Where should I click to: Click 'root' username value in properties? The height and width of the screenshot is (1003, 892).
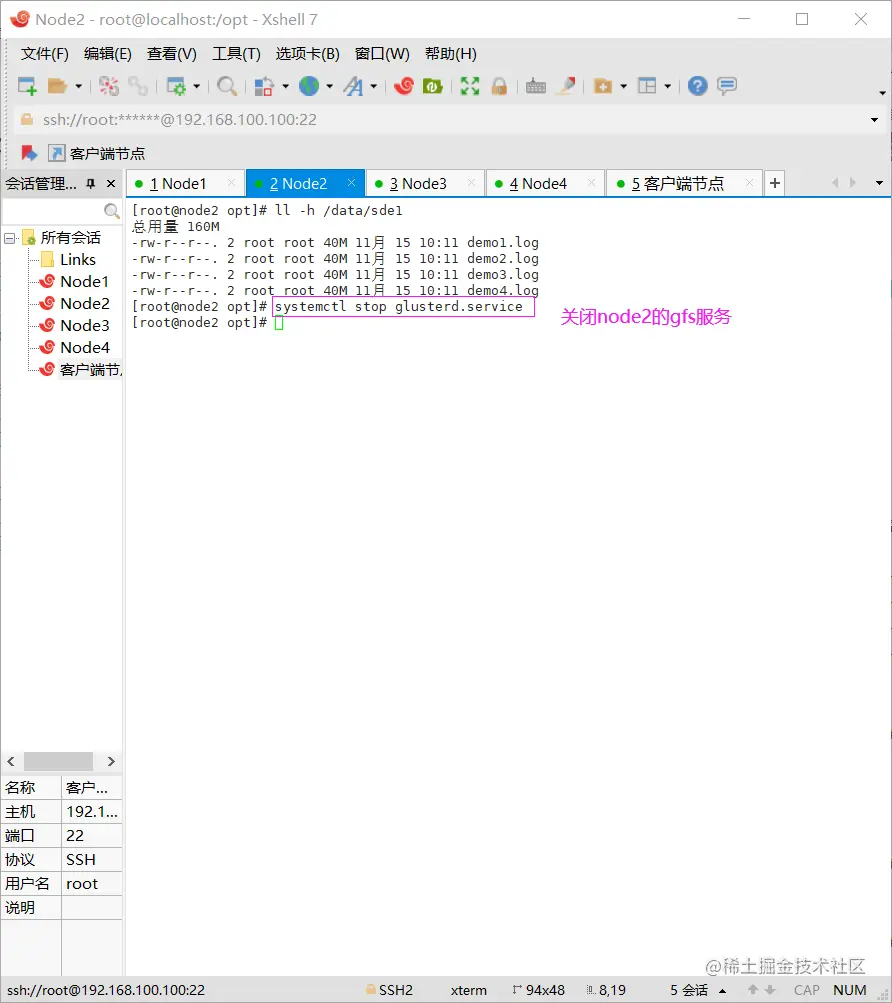(x=82, y=884)
